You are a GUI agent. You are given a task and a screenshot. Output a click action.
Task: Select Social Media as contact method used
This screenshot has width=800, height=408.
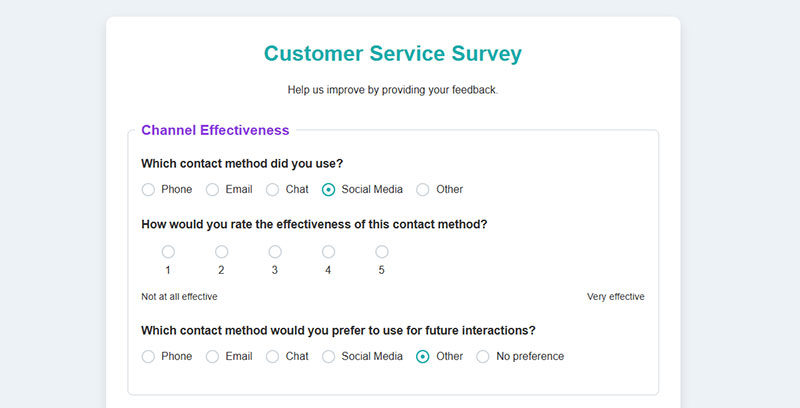pos(328,189)
